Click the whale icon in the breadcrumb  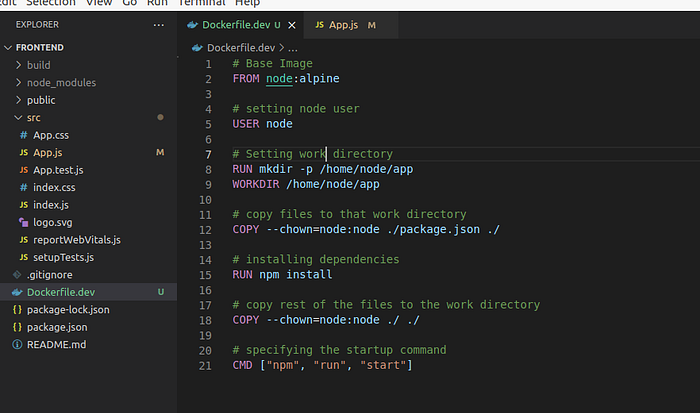(x=197, y=48)
